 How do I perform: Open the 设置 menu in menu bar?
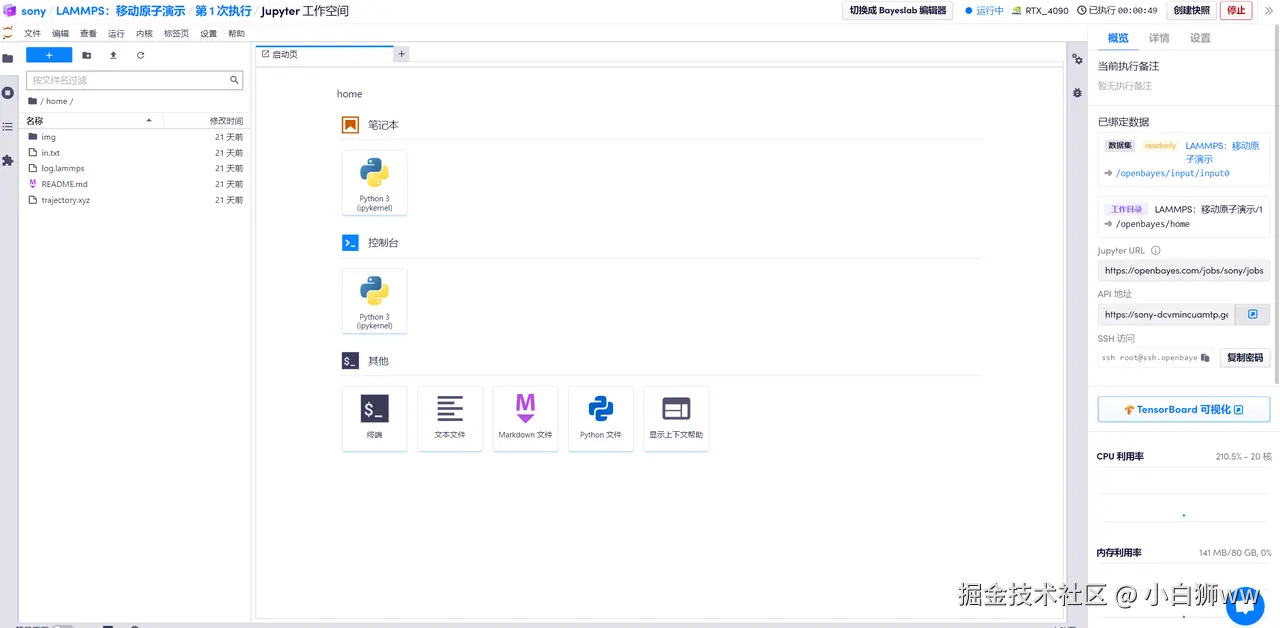point(208,33)
